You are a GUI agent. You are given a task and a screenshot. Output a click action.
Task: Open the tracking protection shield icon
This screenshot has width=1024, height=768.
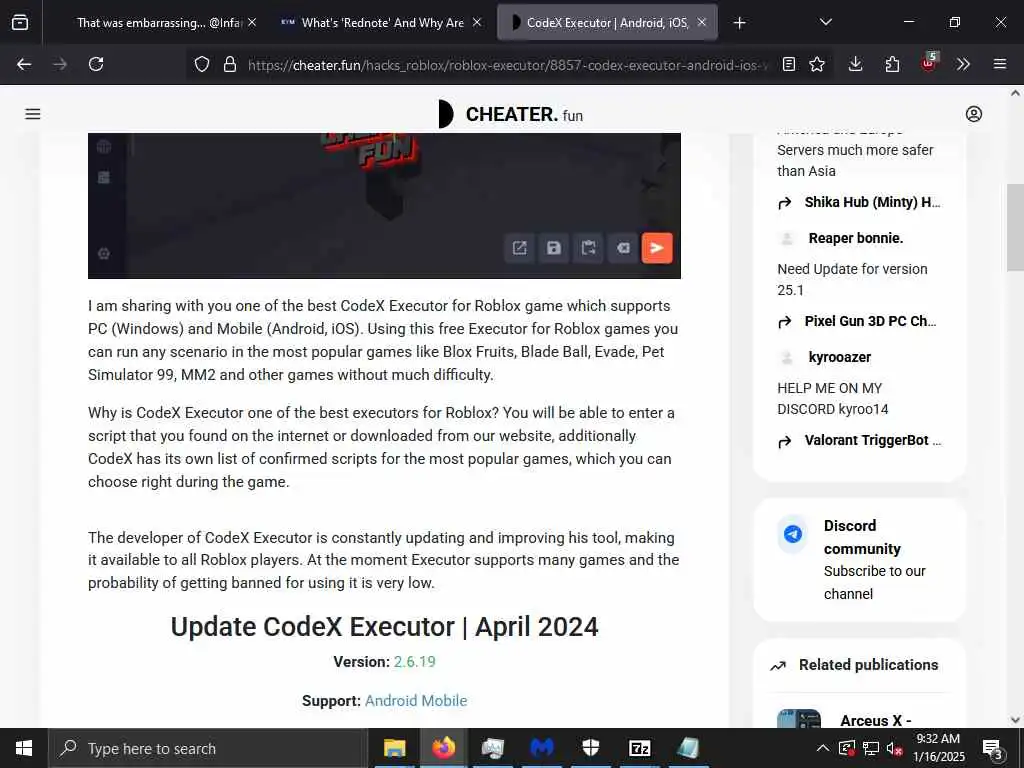[202, 64]
